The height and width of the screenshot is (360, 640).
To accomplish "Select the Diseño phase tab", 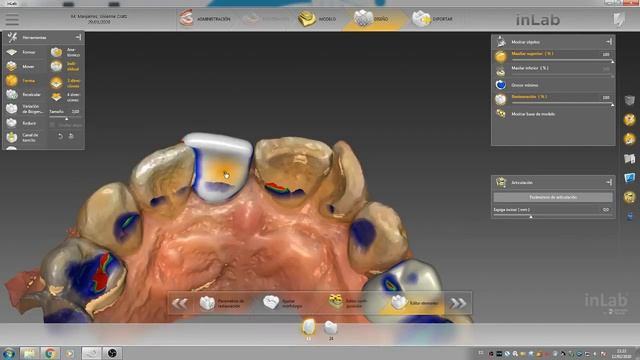I will point(371,19).
